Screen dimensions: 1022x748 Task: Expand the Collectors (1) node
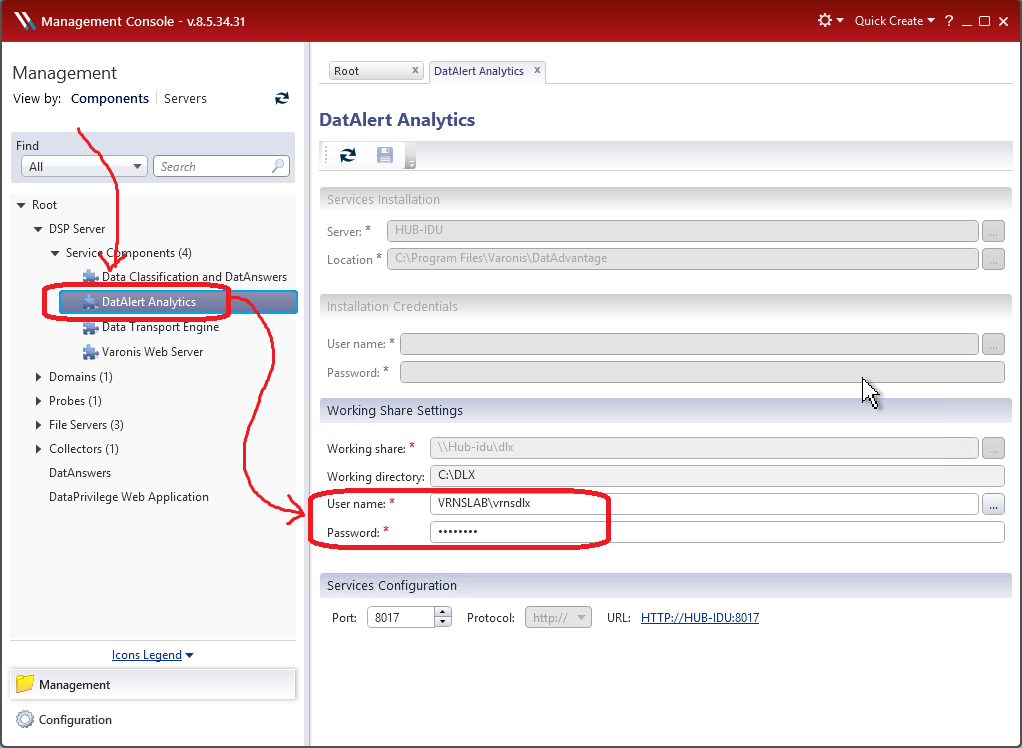click(x=38, y=449)
